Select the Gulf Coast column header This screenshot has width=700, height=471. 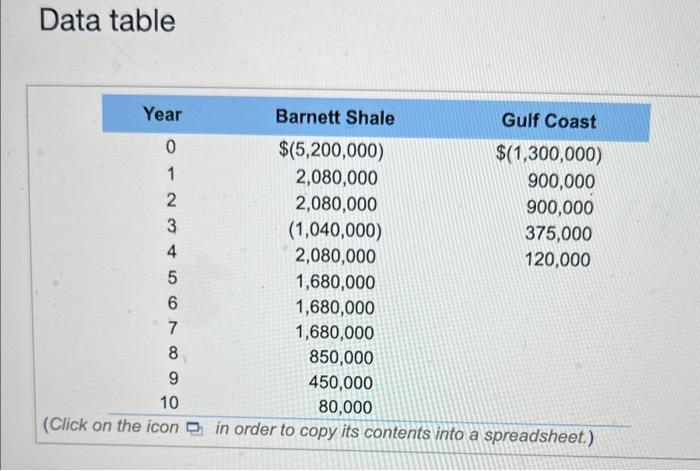coord(549,121)
